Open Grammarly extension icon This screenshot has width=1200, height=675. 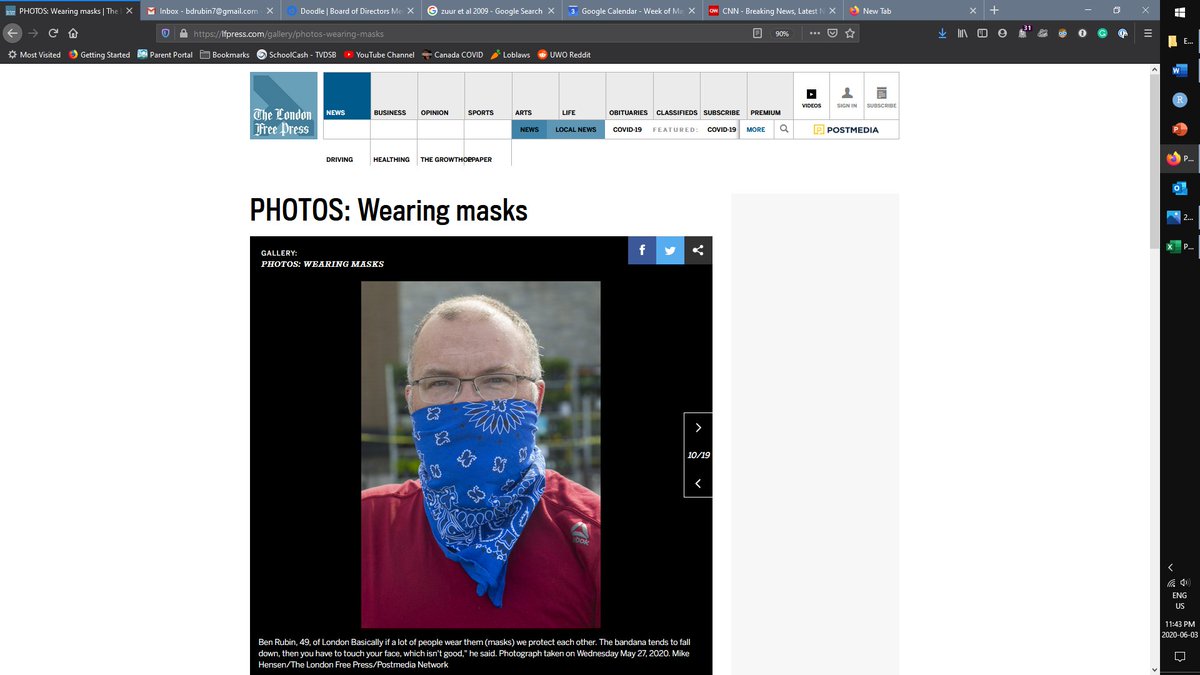pos(1102,32)
